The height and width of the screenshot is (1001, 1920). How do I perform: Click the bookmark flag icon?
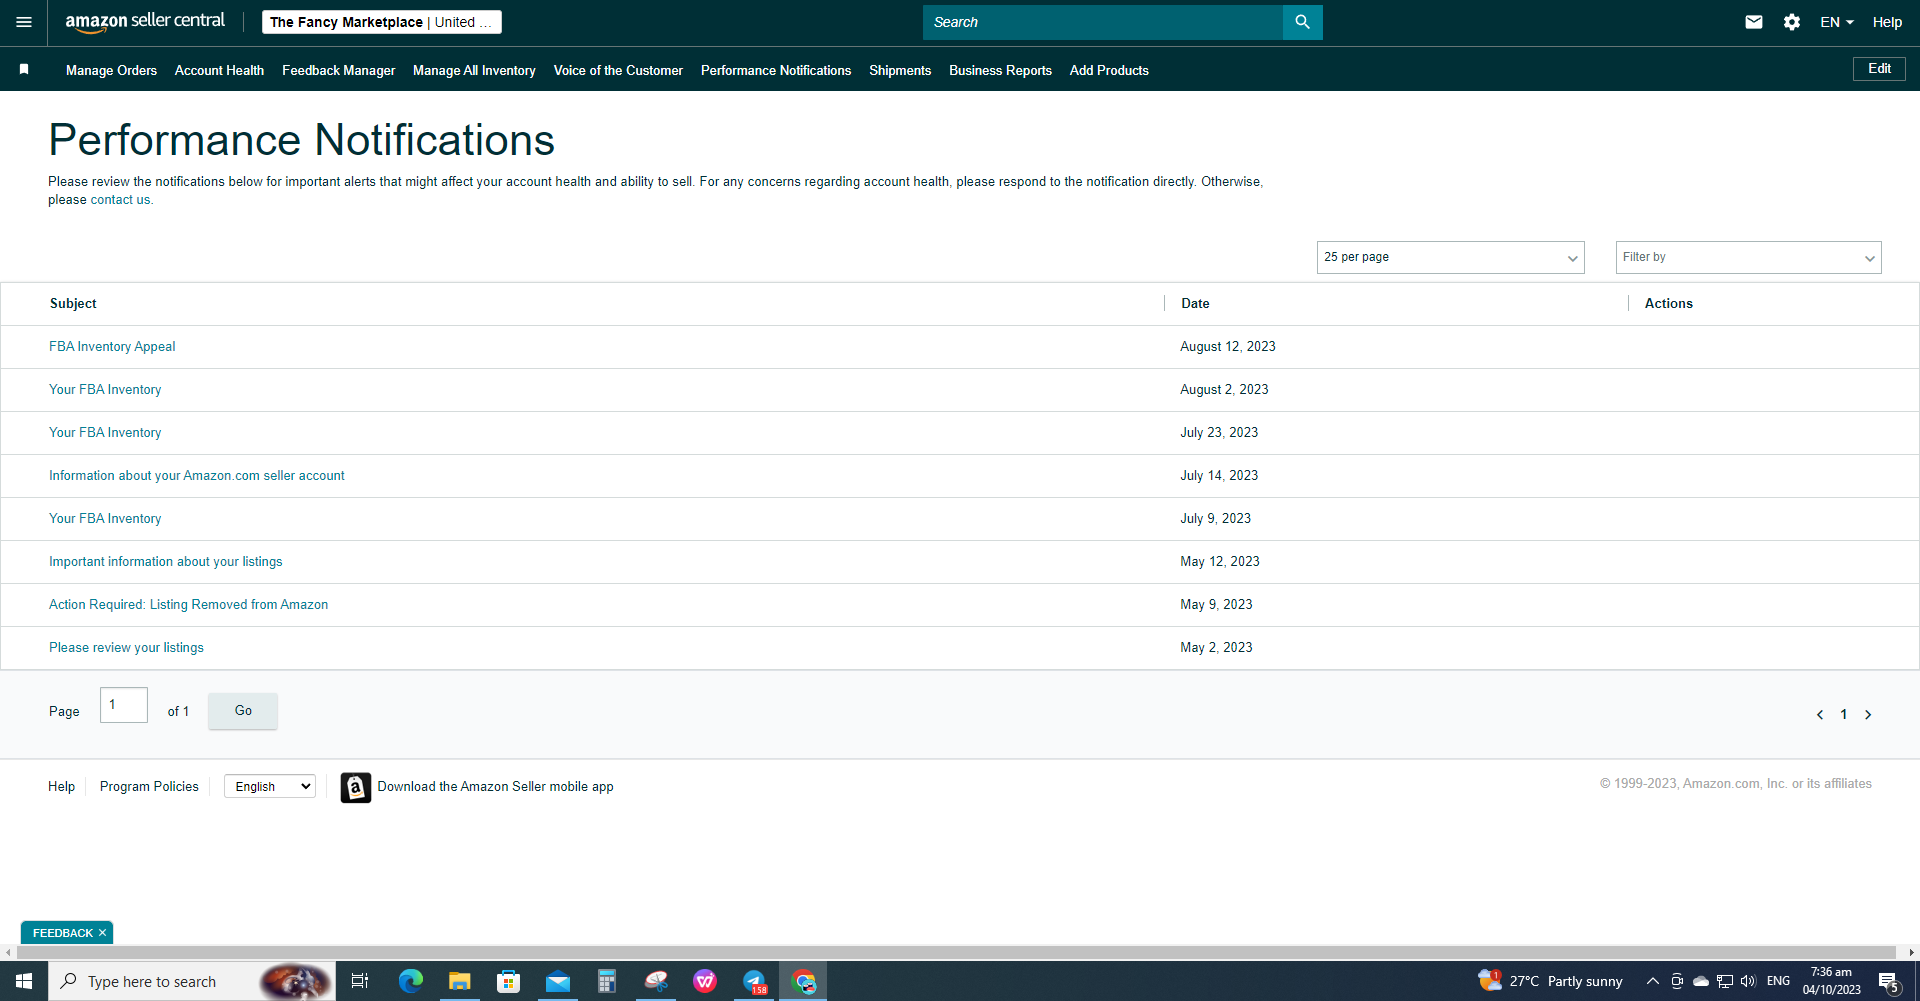click(24, 69)
